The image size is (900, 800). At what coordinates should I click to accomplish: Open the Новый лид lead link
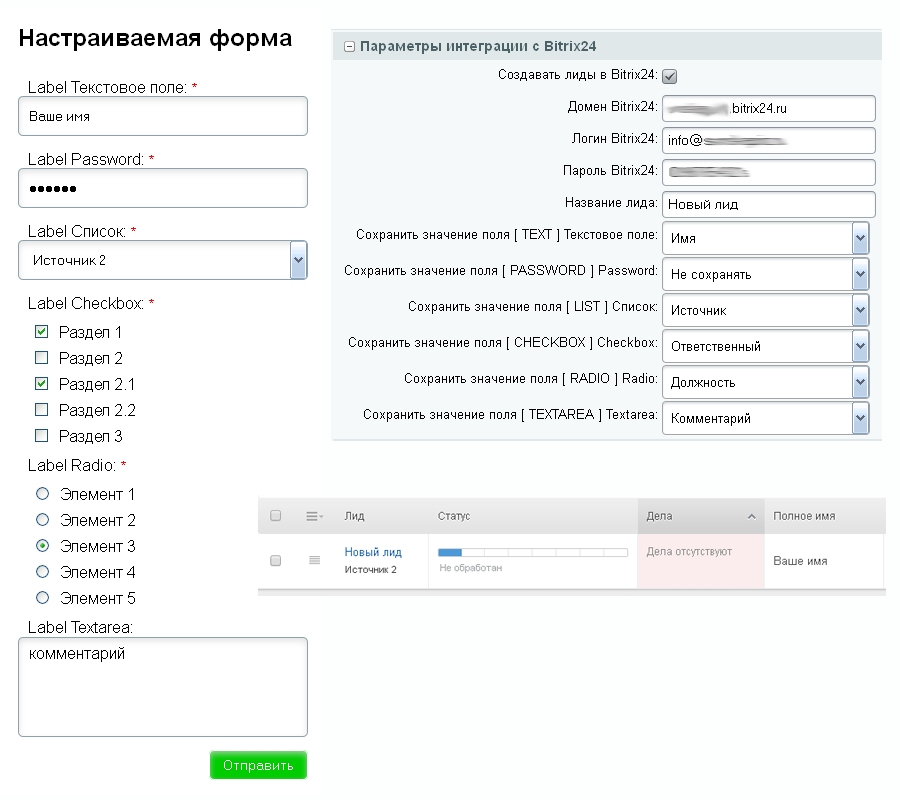(x=373, y=552)
